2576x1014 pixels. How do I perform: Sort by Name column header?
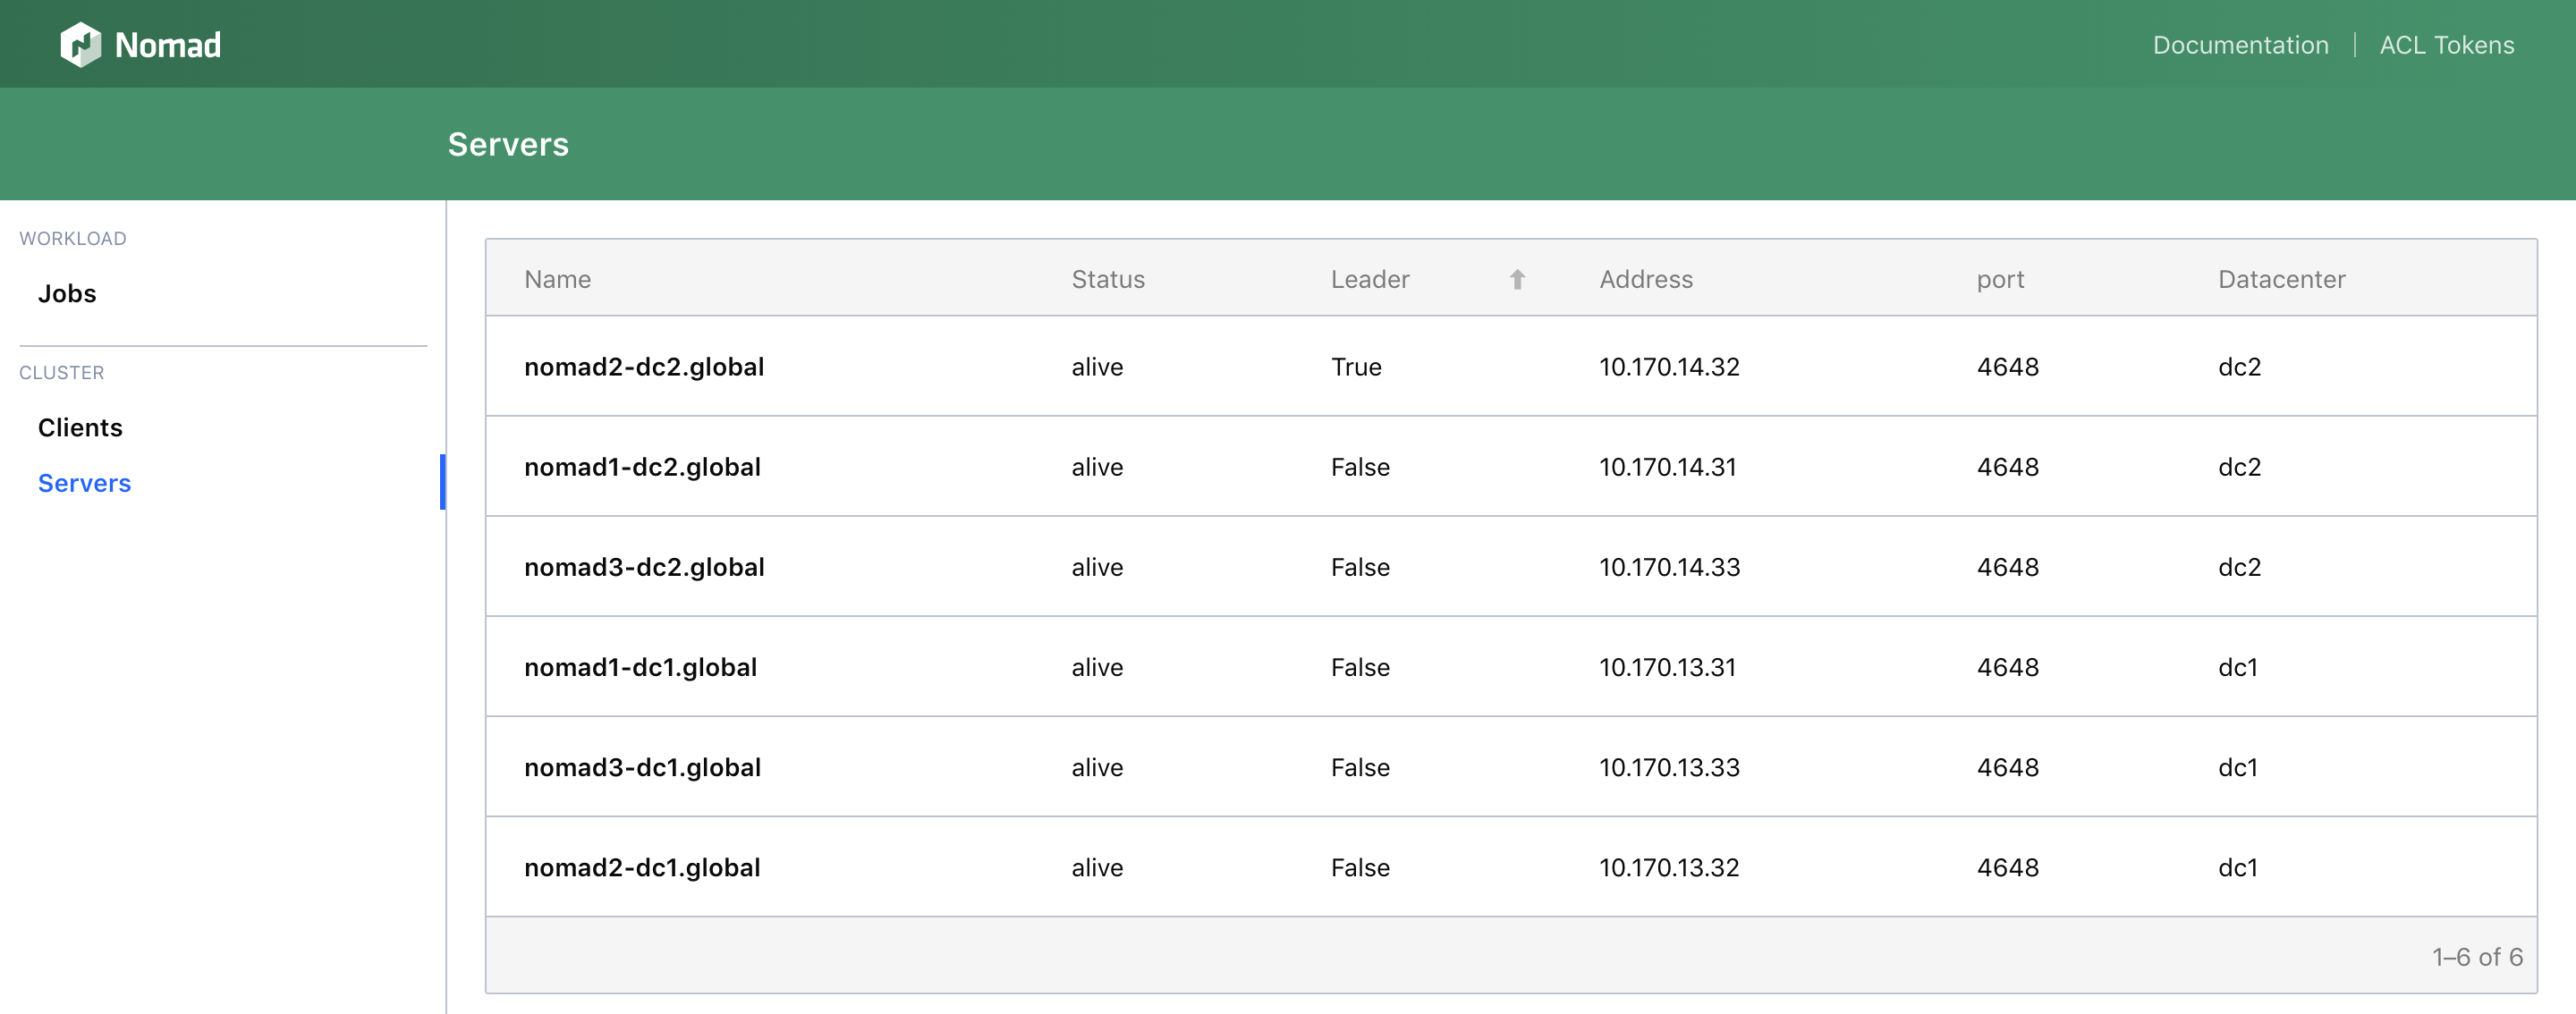[557, 279]
